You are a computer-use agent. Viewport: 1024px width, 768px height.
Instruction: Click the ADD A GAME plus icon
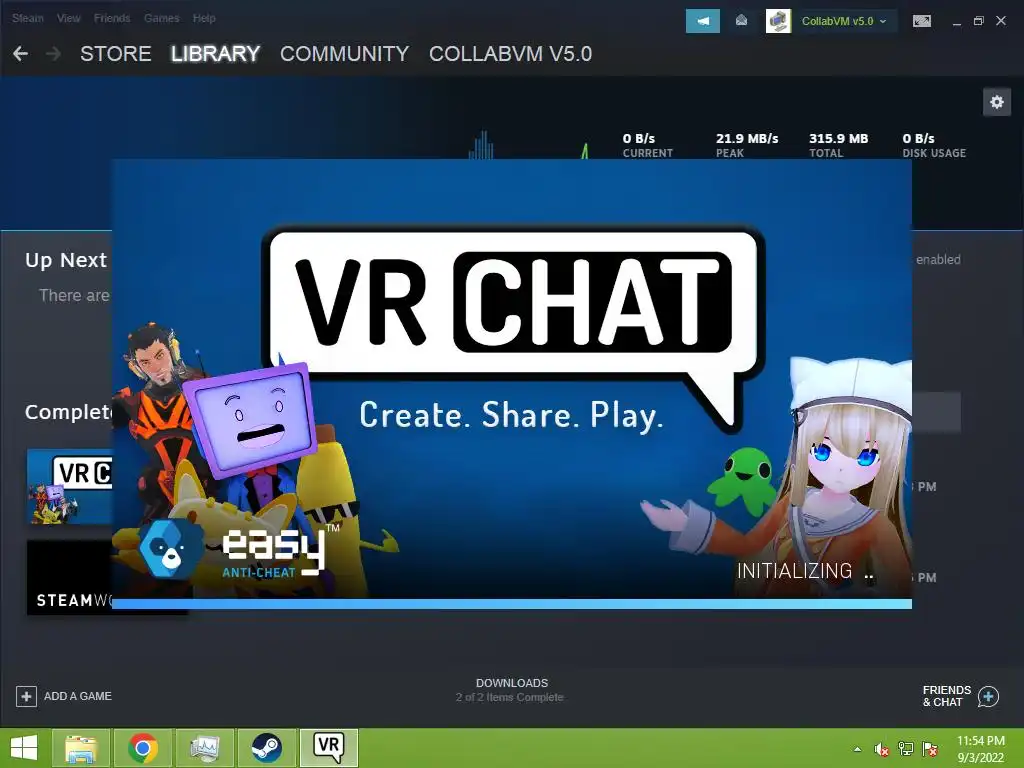click(26, 696)
